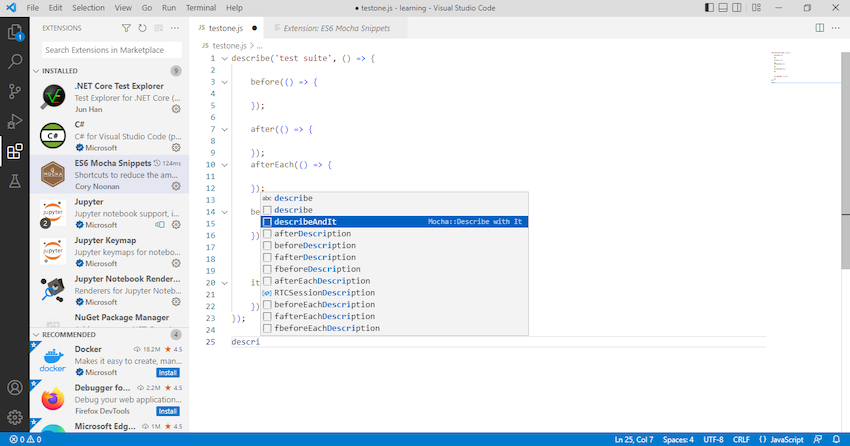Open Extensions panel more actions menu
850x446 pixels.
coord(175,28)
